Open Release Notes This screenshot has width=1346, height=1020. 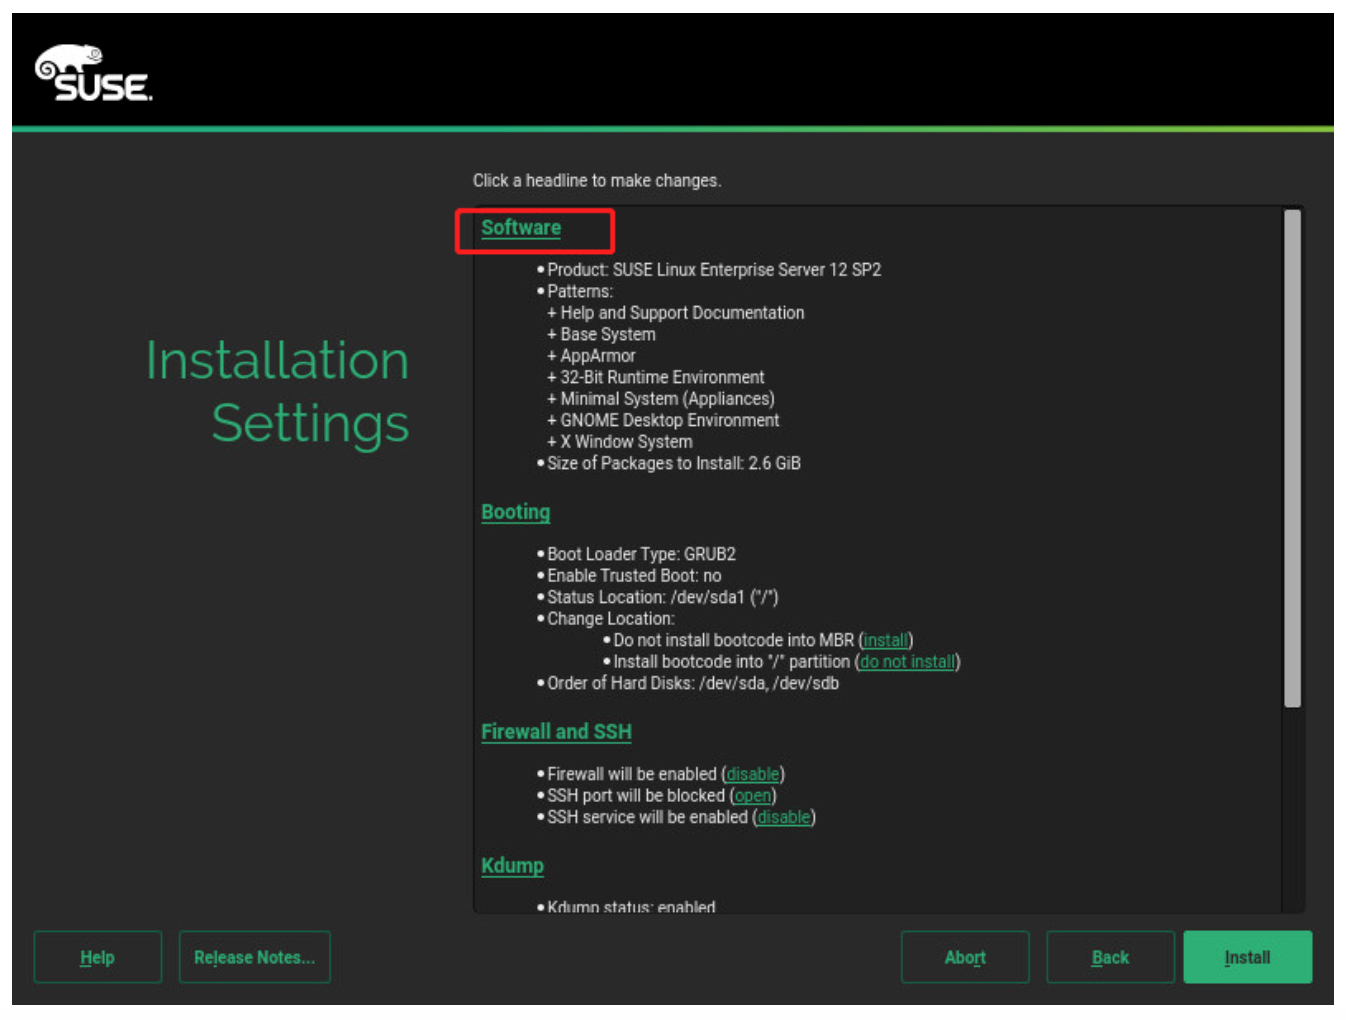tap(254, 957)
